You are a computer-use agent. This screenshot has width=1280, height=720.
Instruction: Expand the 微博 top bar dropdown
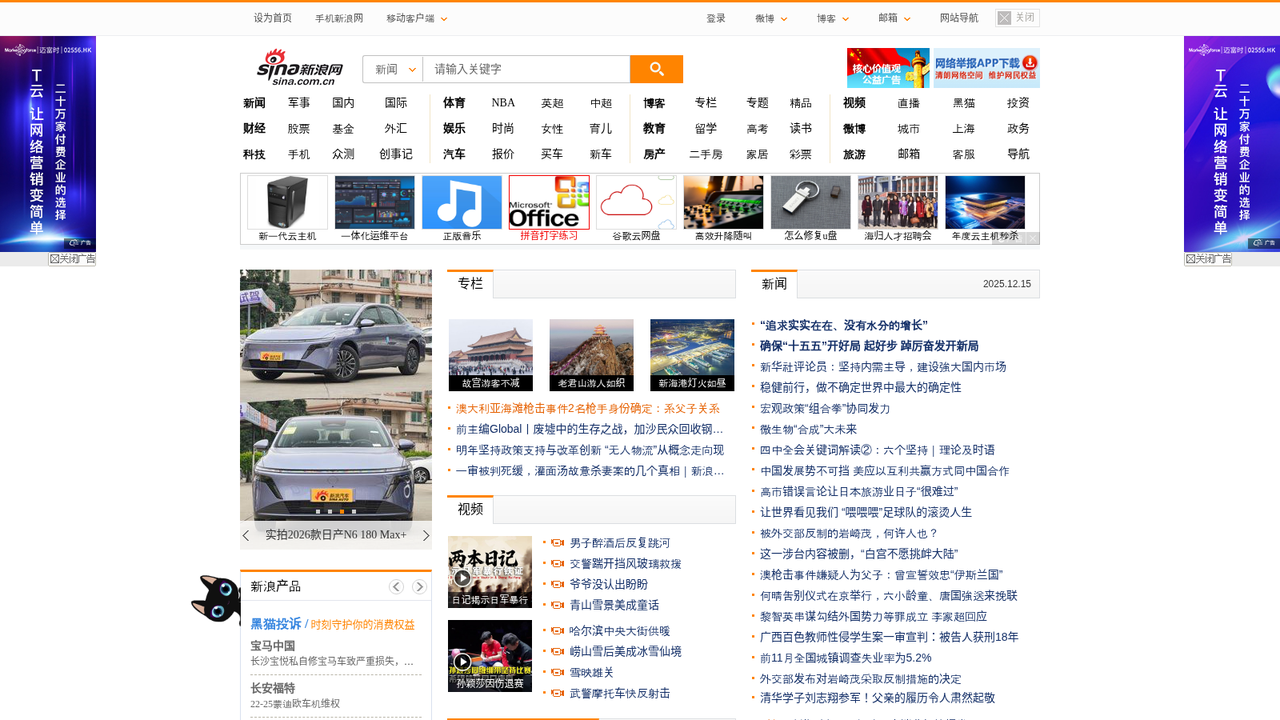[x=771, y=19]
